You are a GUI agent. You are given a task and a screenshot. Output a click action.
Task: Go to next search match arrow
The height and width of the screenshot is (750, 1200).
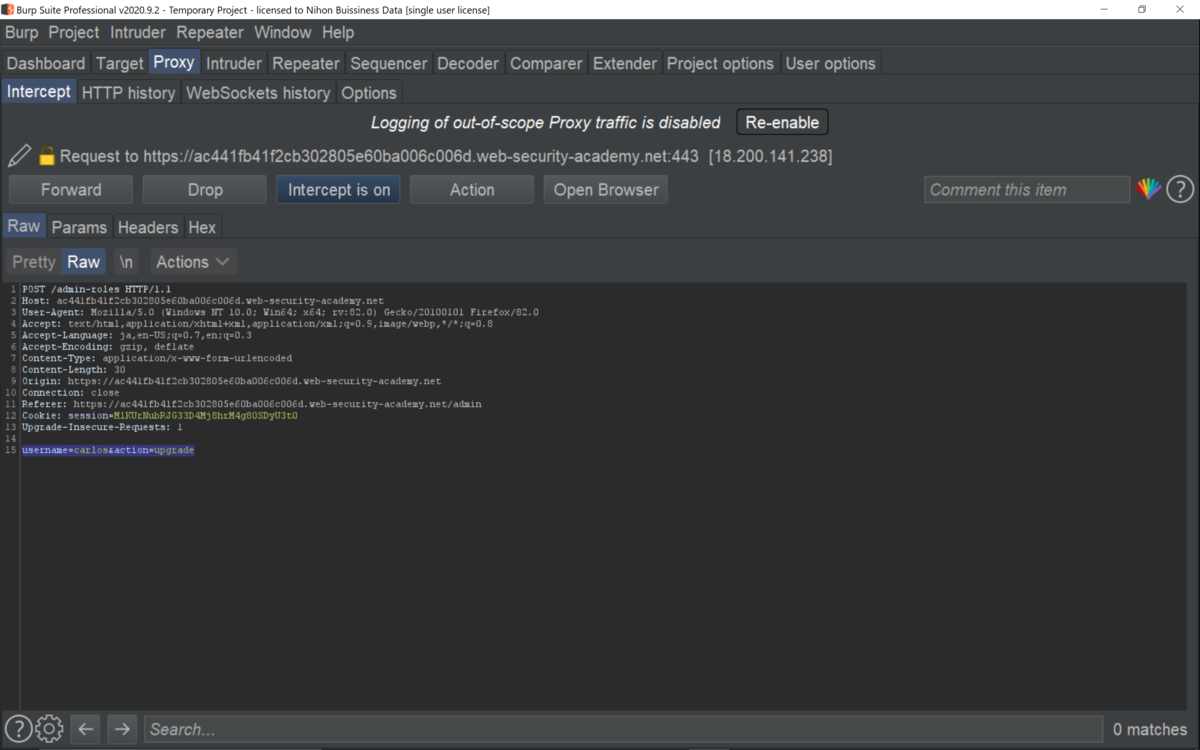pos(122,729)
